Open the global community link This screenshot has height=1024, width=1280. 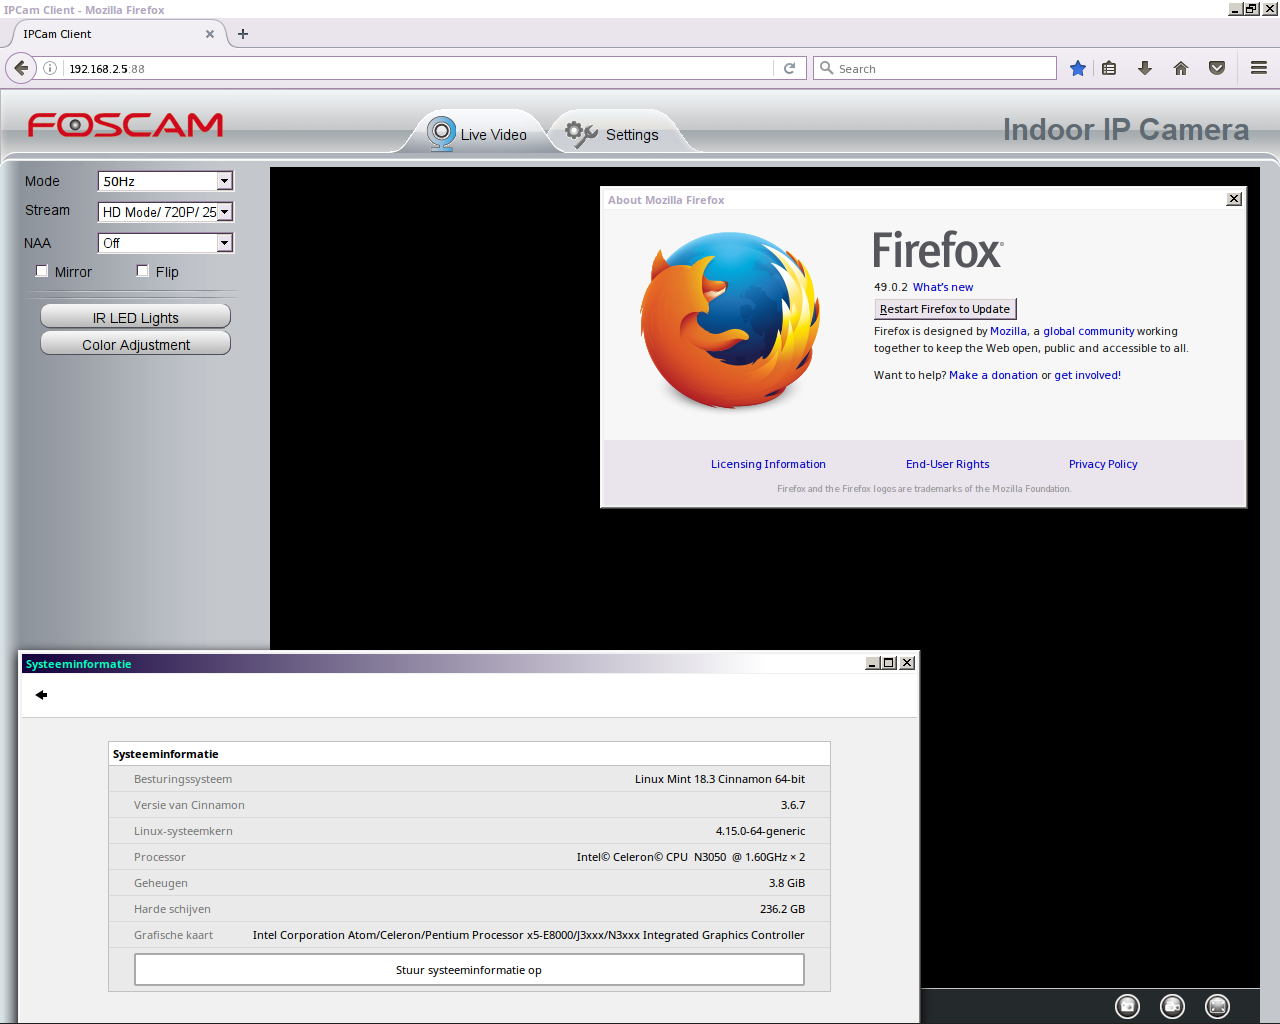(1089, 331)
